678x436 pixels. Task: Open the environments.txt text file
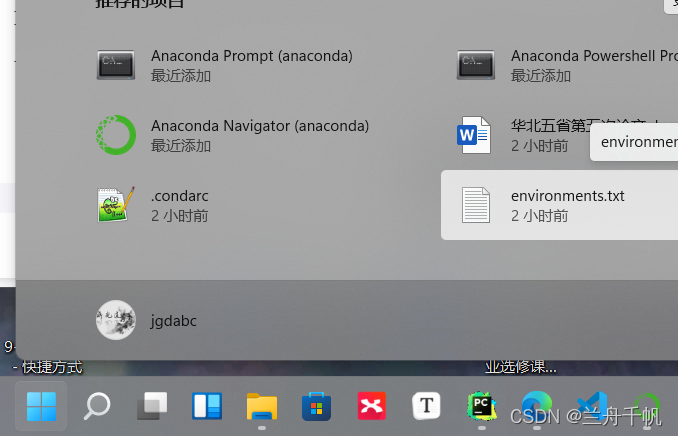(560, 205)
